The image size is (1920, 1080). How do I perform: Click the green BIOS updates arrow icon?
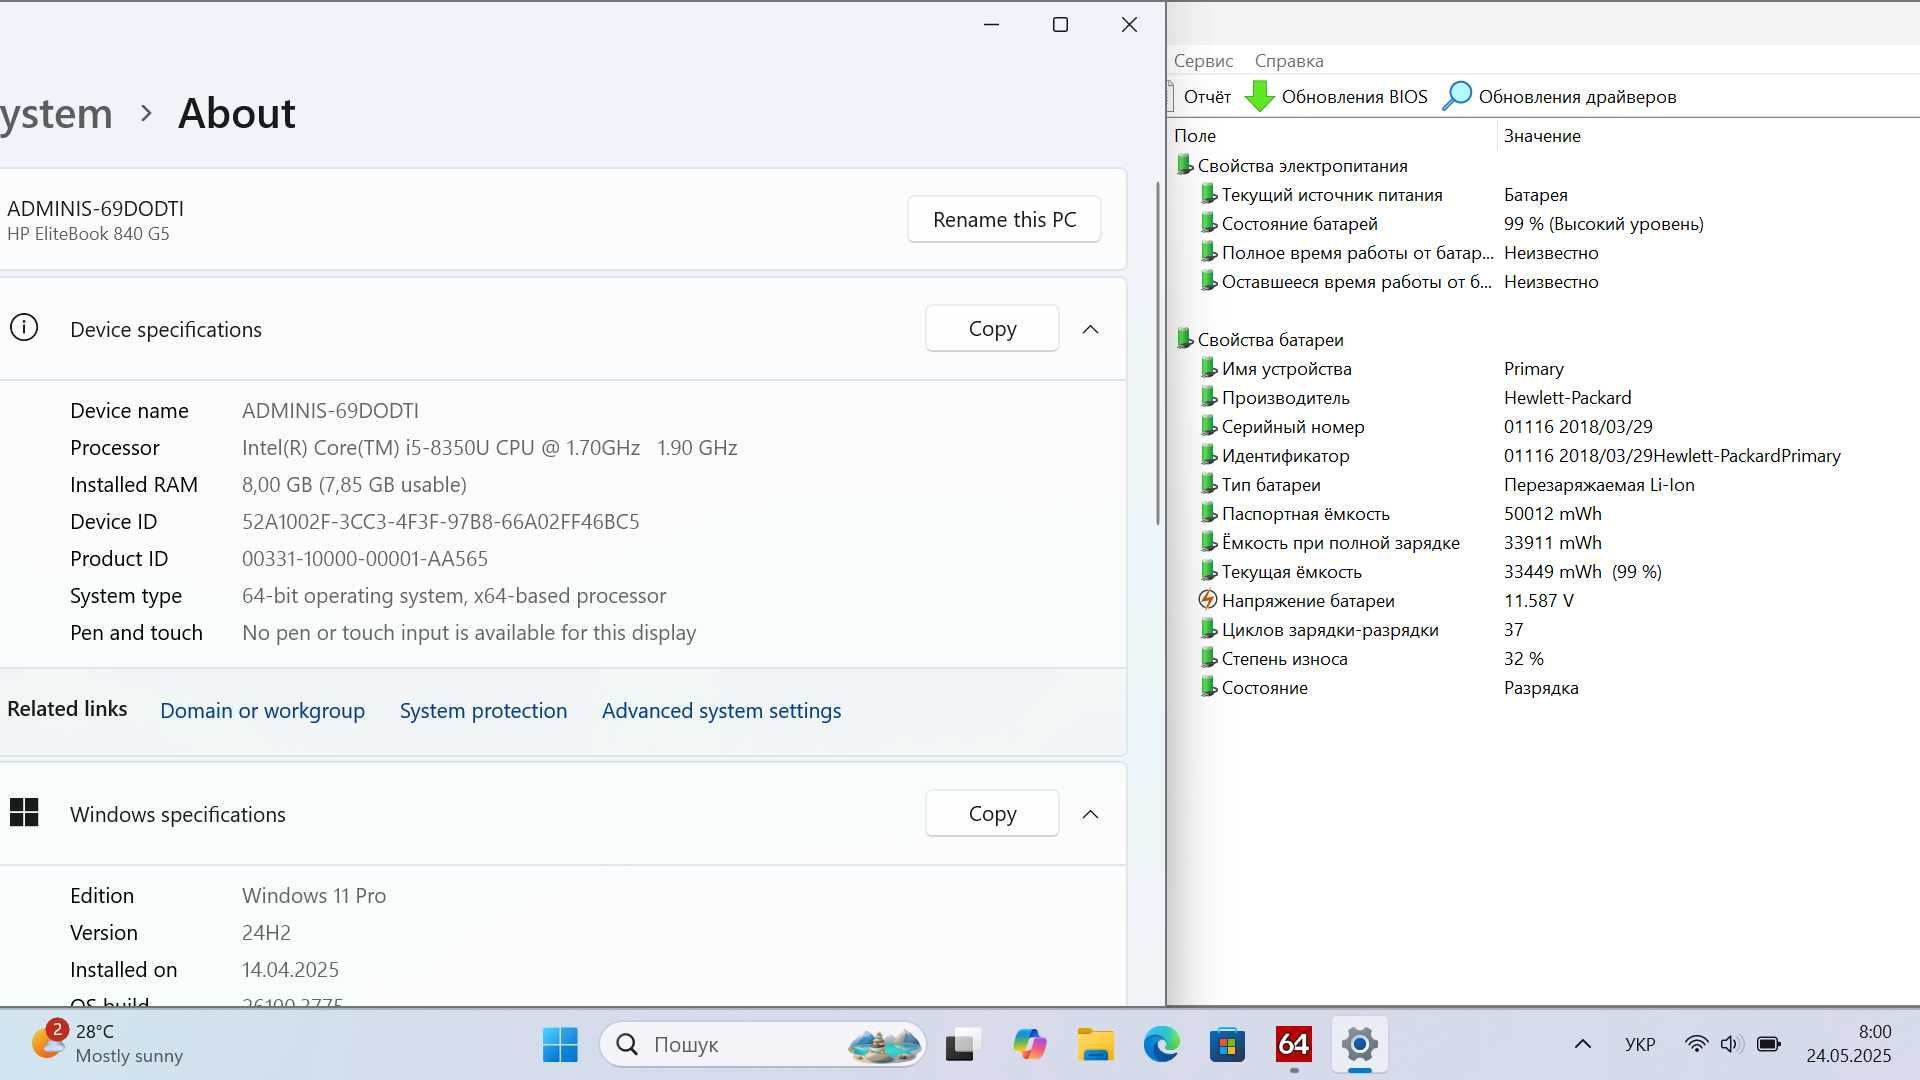click(x=1260, y=96)
